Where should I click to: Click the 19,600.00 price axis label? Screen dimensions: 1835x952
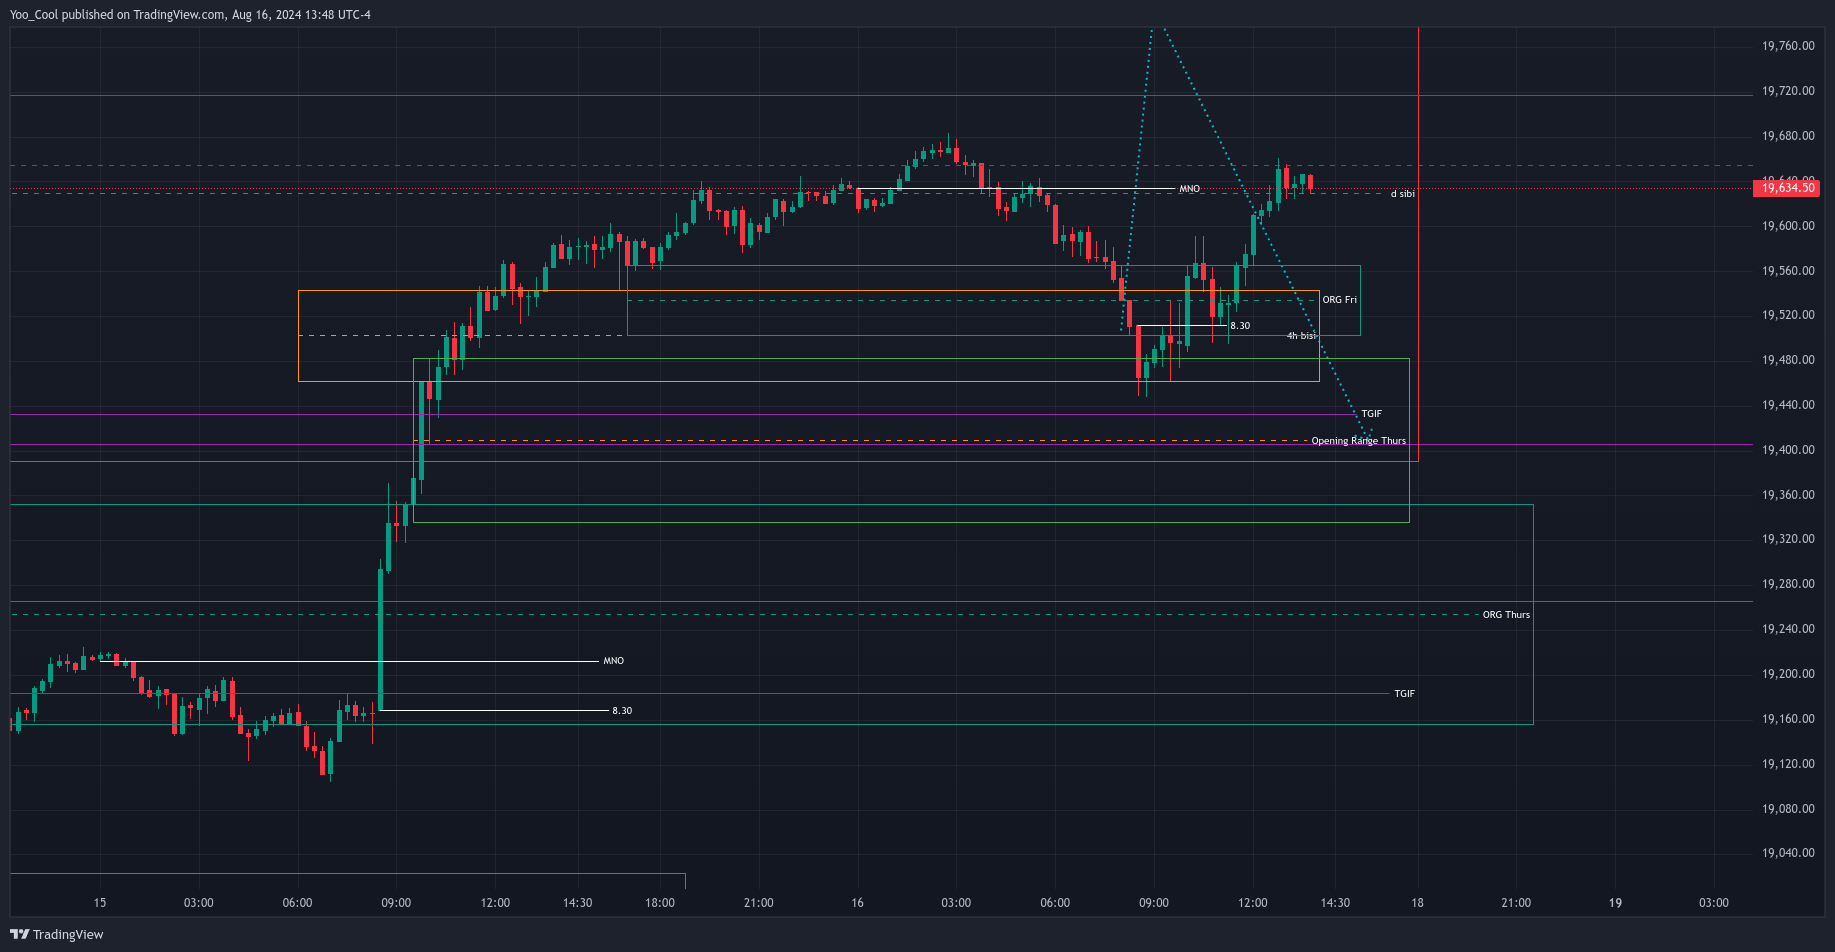pos(1788,226)
